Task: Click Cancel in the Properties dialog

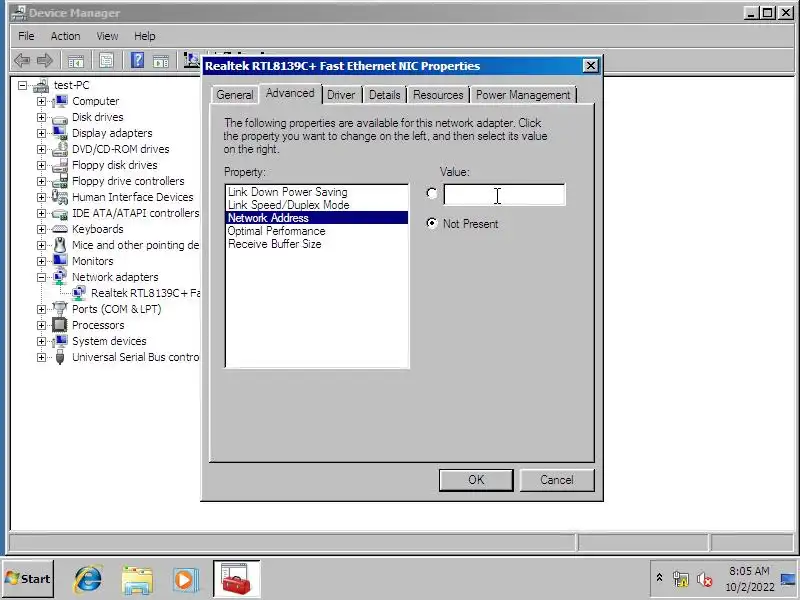Action: [557, 480]
